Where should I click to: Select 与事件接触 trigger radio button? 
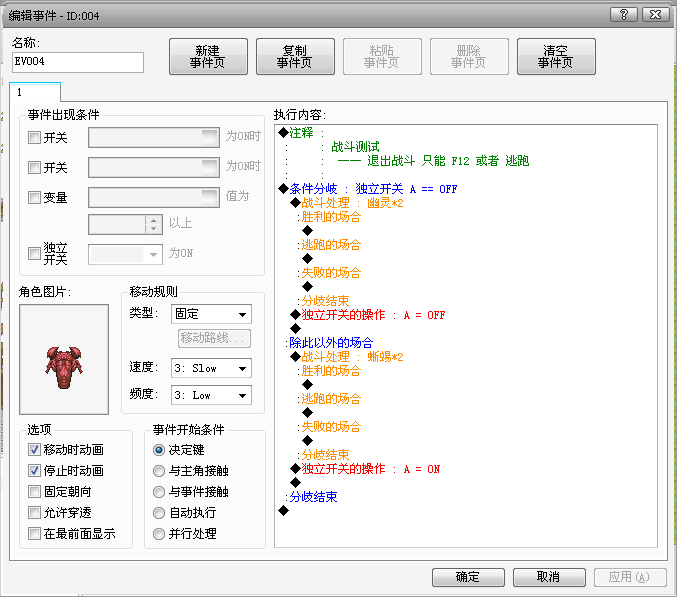click(159, 492)
